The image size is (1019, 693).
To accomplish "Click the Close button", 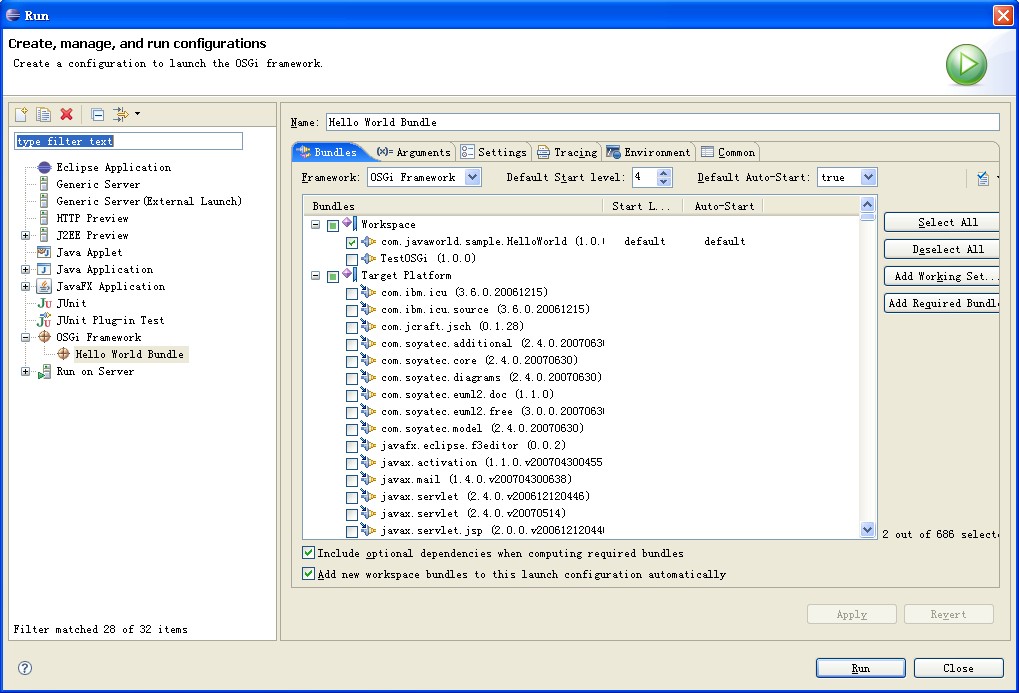I will click(959, 668).
